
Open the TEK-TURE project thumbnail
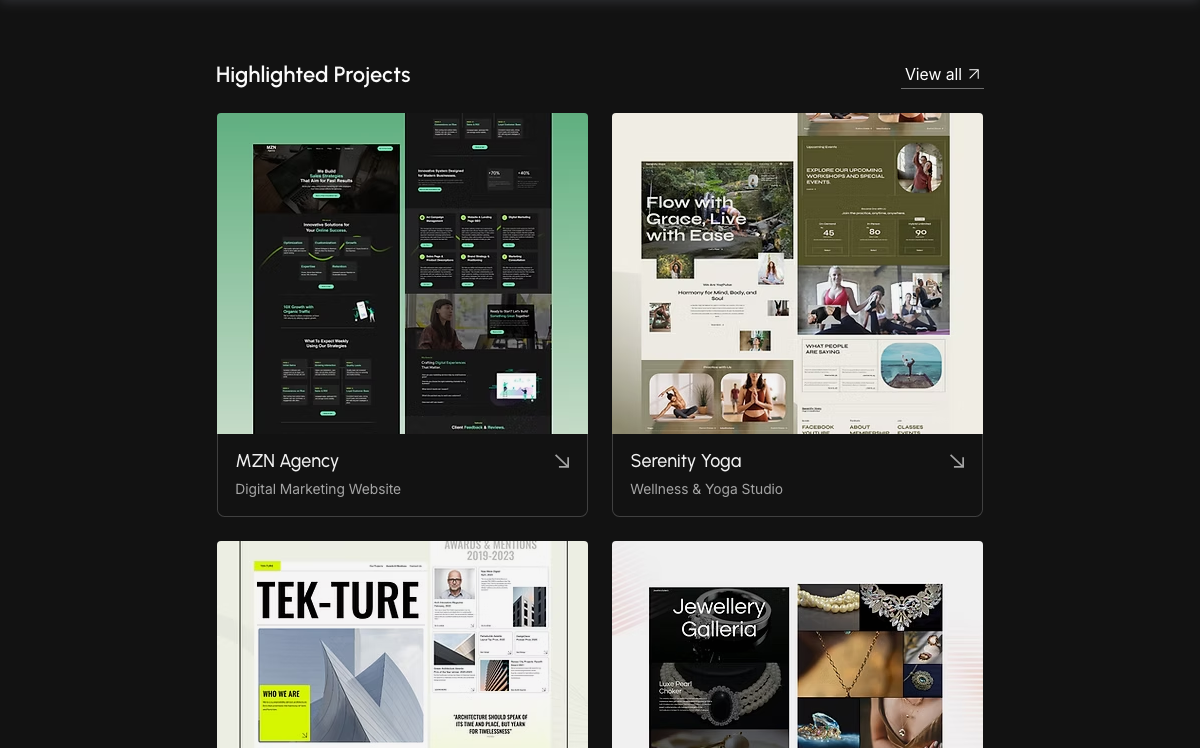pos(402,644)
